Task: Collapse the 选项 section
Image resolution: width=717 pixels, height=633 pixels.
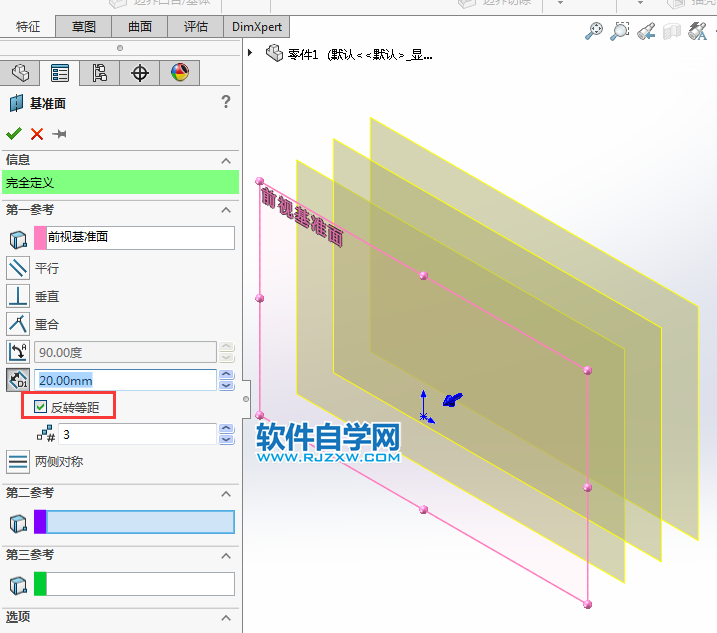Action: 226,618
